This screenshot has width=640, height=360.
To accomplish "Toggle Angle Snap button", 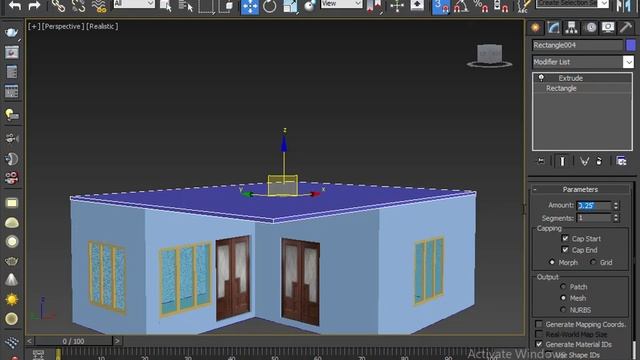I will [x=461, y=7].
